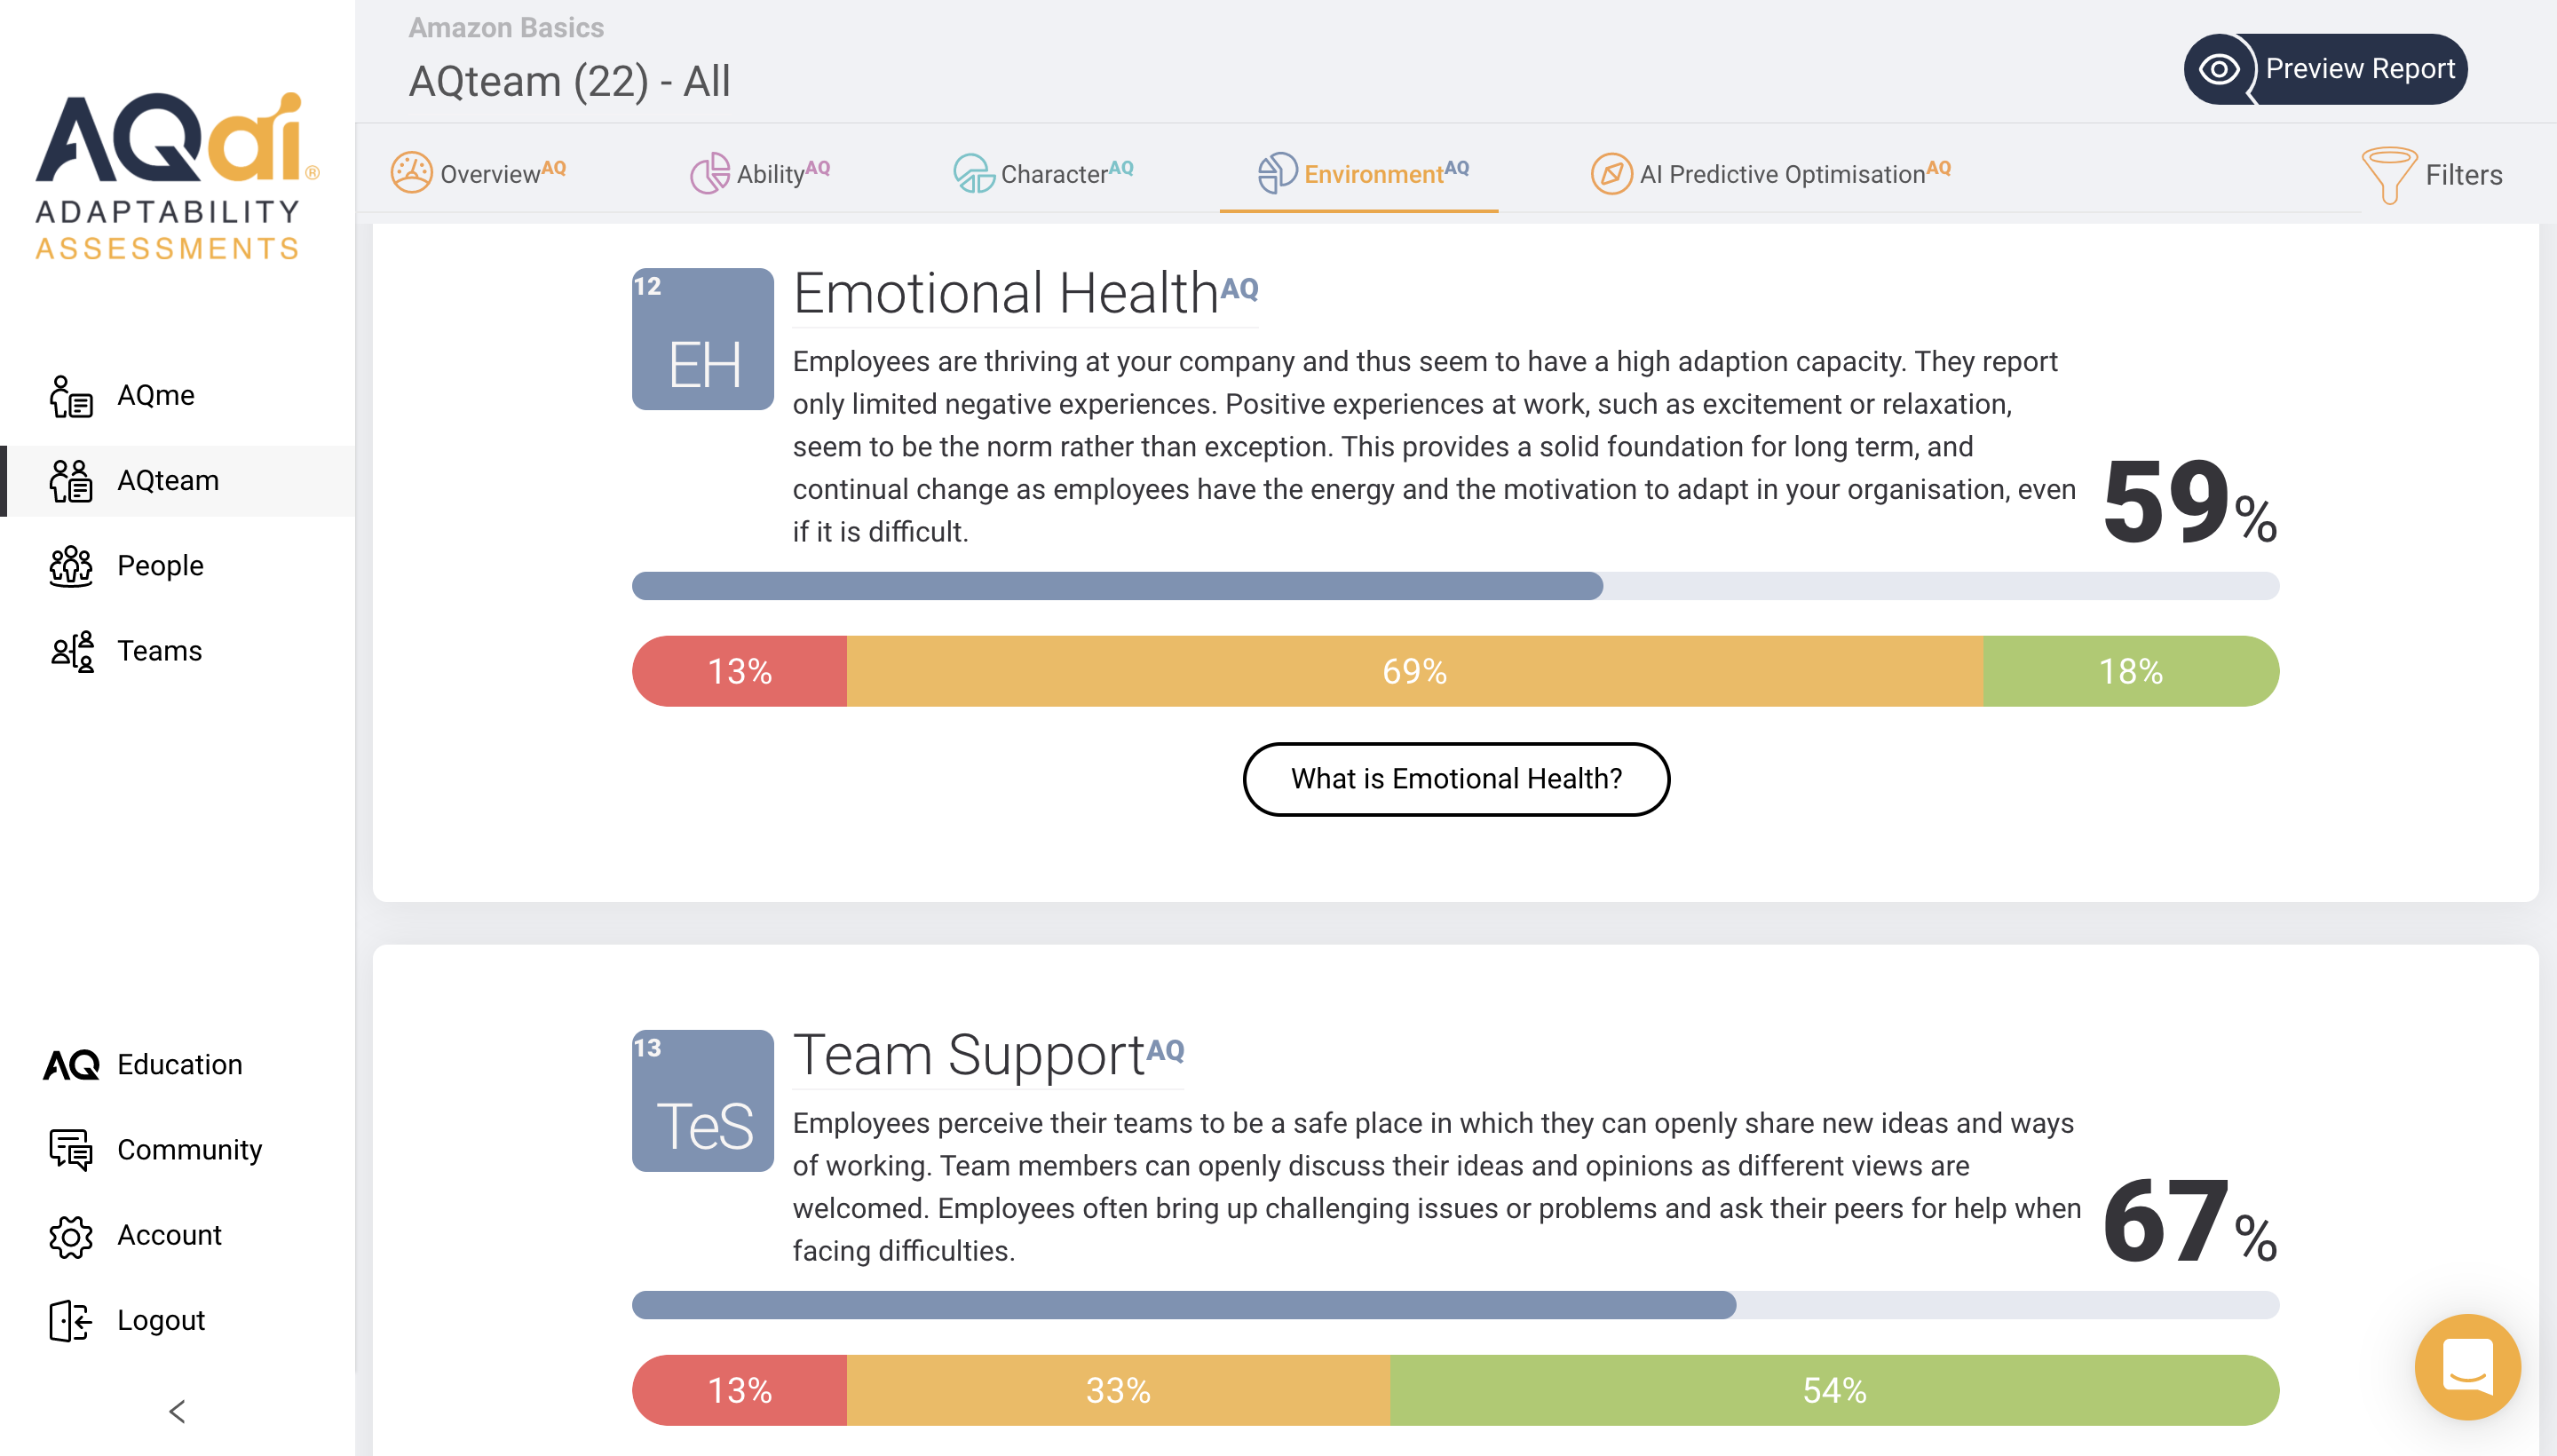
Task: Click the Education AQ icon
Action: click(71, 1065)
